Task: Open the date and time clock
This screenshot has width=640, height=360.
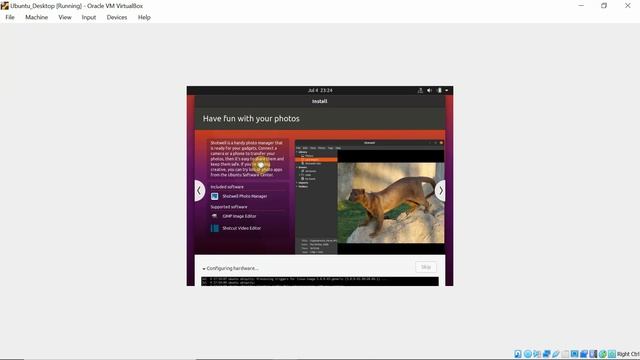Action: [x=320, y=90]
